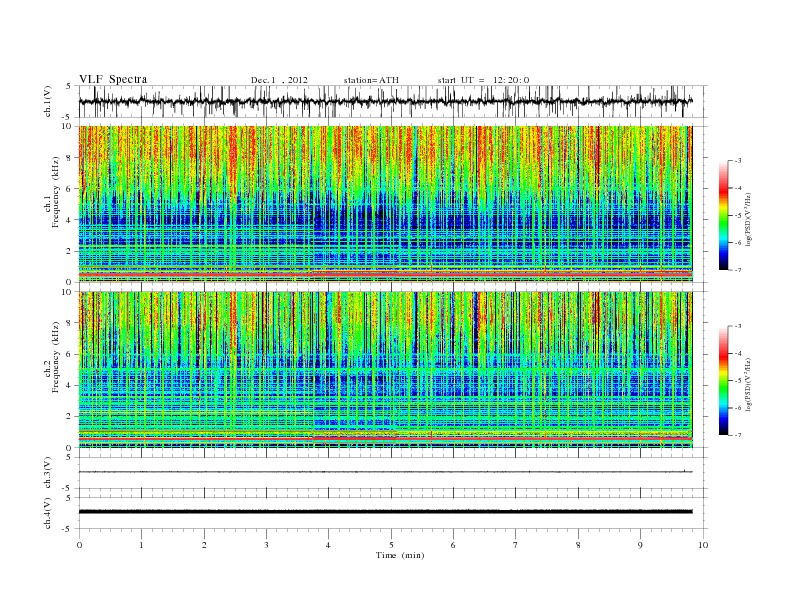Viewport: 792px width, 612px height.
Task: Click the station=ATH label
Action: (x=371, y=80)
